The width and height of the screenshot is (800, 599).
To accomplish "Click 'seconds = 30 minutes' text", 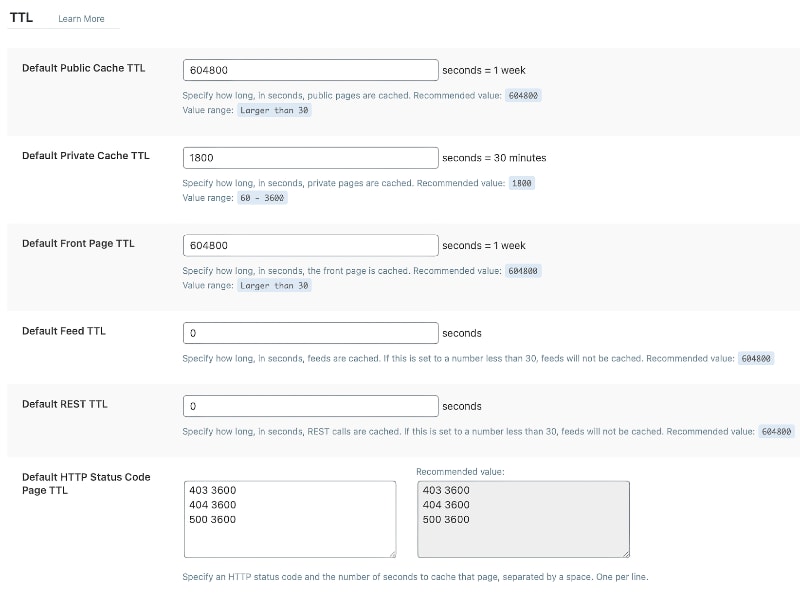I will pyautogui.click(x=494, y=158).
